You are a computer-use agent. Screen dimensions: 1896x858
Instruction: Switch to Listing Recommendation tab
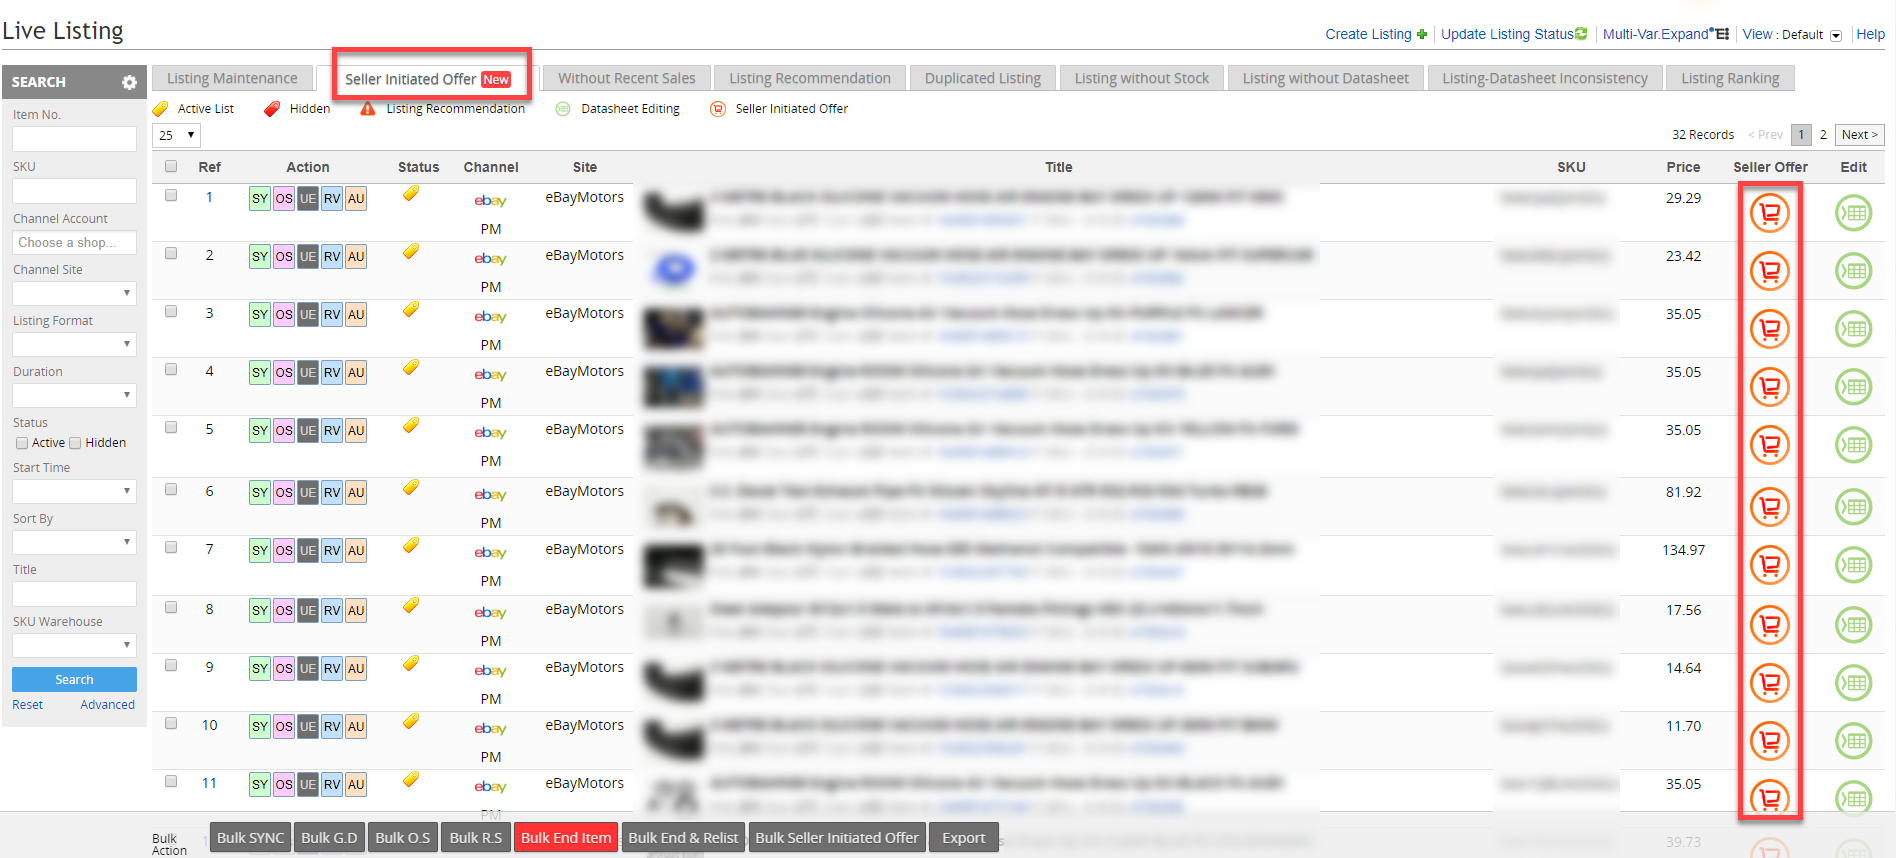(x=810, y=78)
